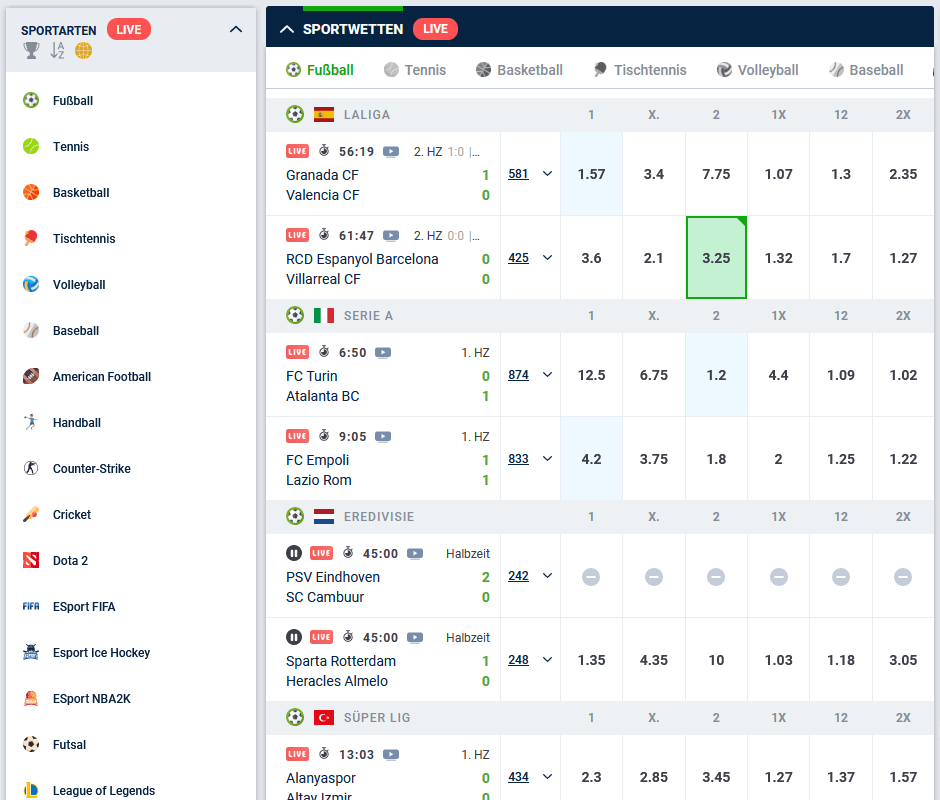Switch to the Basketball tab
The height and width of the screenshot is (800, 940).
tap(519, 70)
